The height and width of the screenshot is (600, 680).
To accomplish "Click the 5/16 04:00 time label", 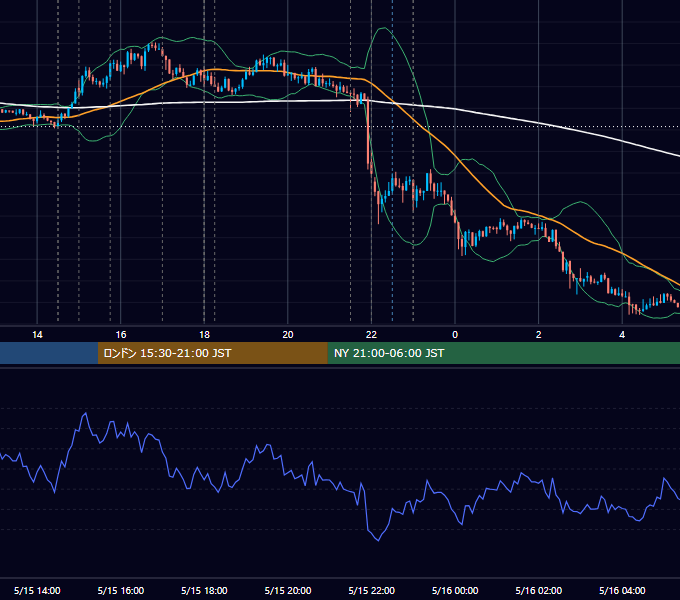I will click(x=622, y=590).
